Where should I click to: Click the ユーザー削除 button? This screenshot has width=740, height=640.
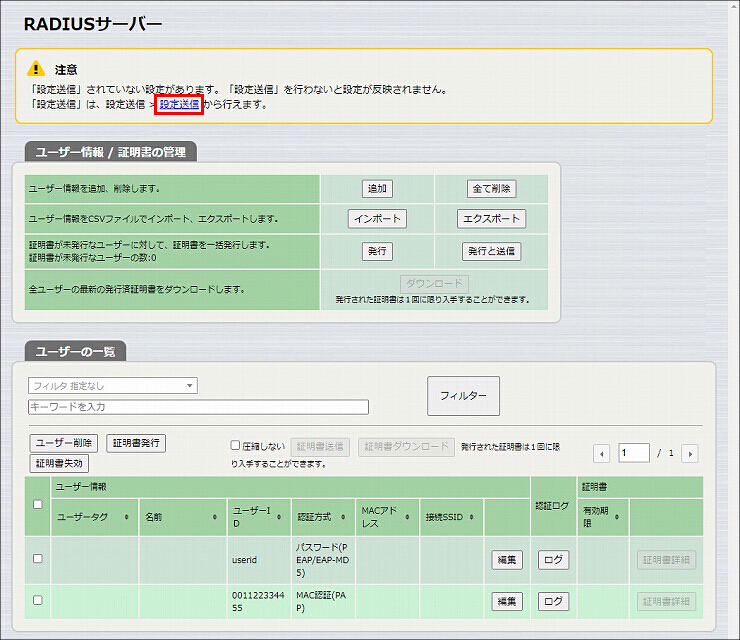coord(64,443)
